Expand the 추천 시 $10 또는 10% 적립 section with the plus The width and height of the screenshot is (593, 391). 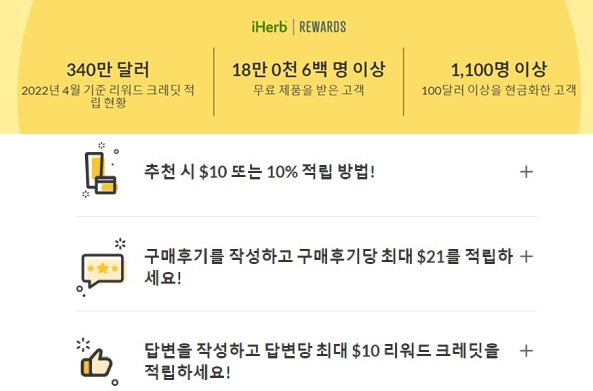coord(526,172)
